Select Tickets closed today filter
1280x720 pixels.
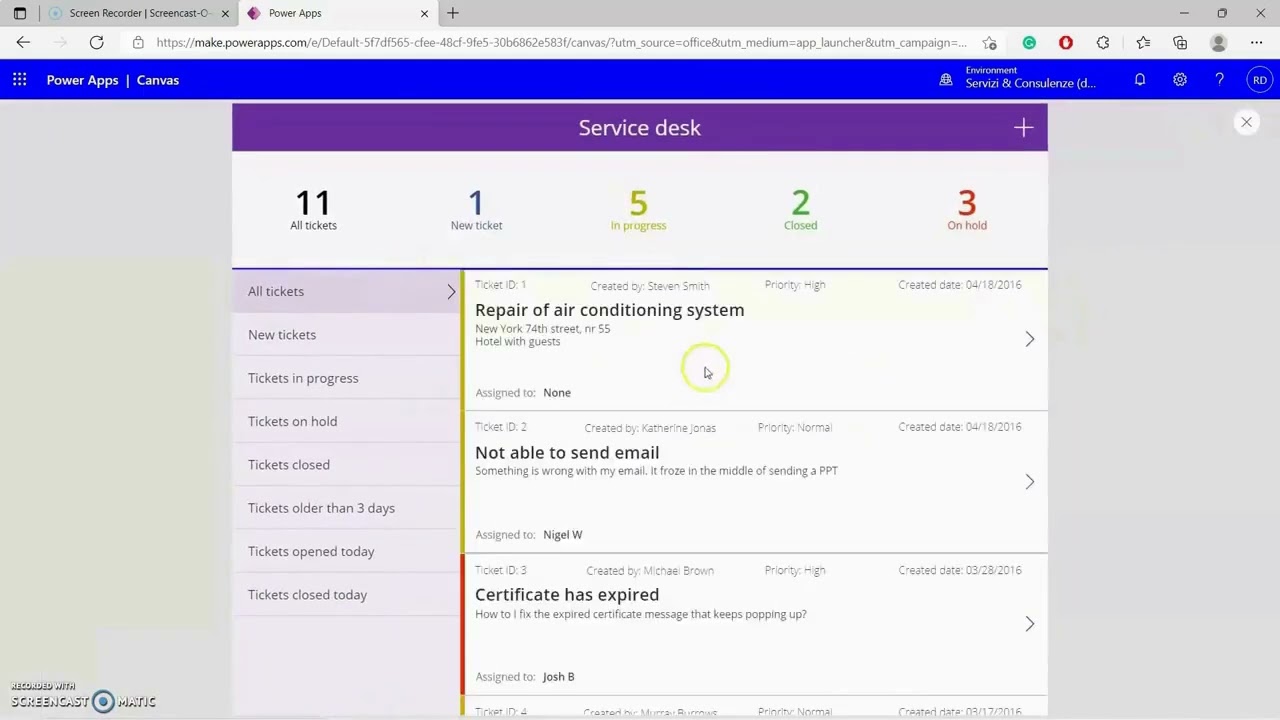coord(346,595)
